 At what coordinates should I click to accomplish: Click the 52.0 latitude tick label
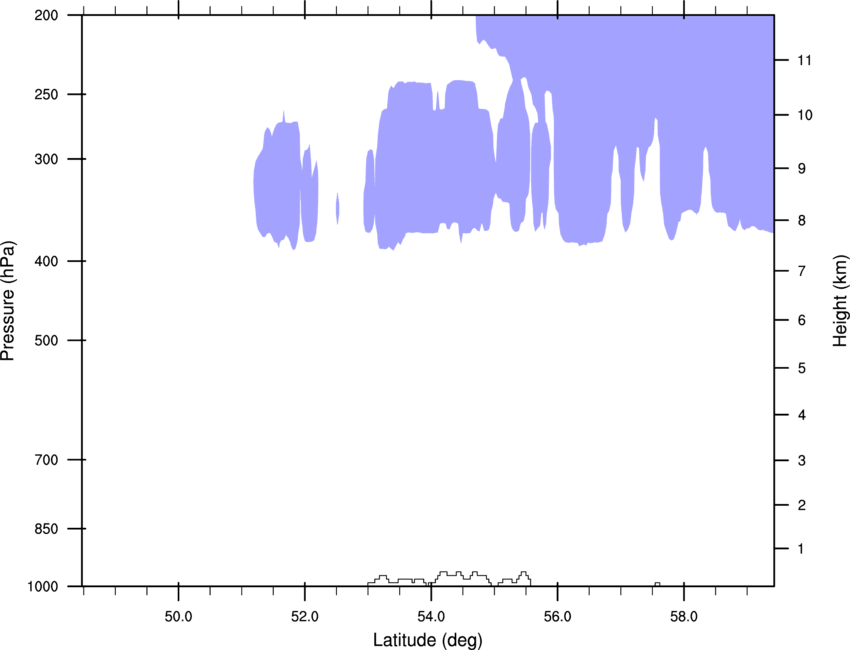[x=305, y=617]
